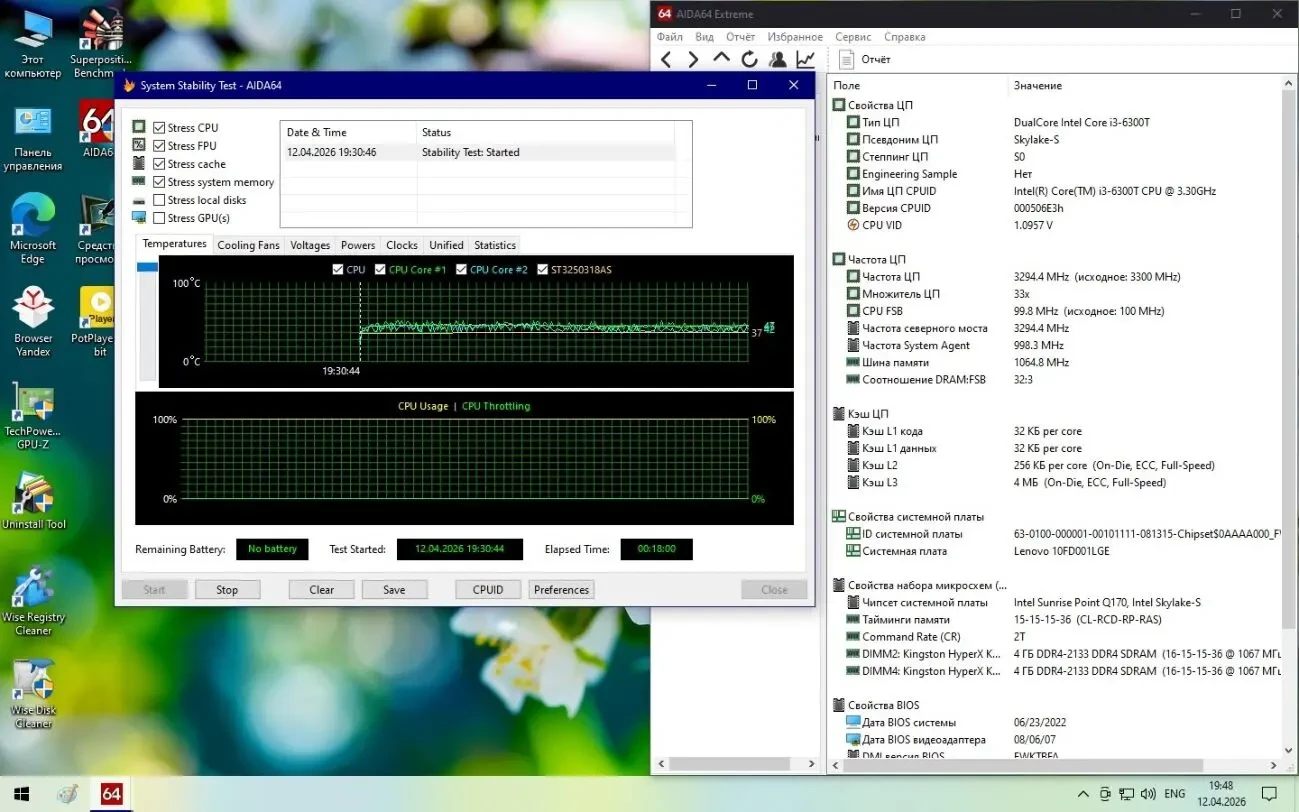
Task: Select the CPUID button in Stability Test
Action: point(487,589)
